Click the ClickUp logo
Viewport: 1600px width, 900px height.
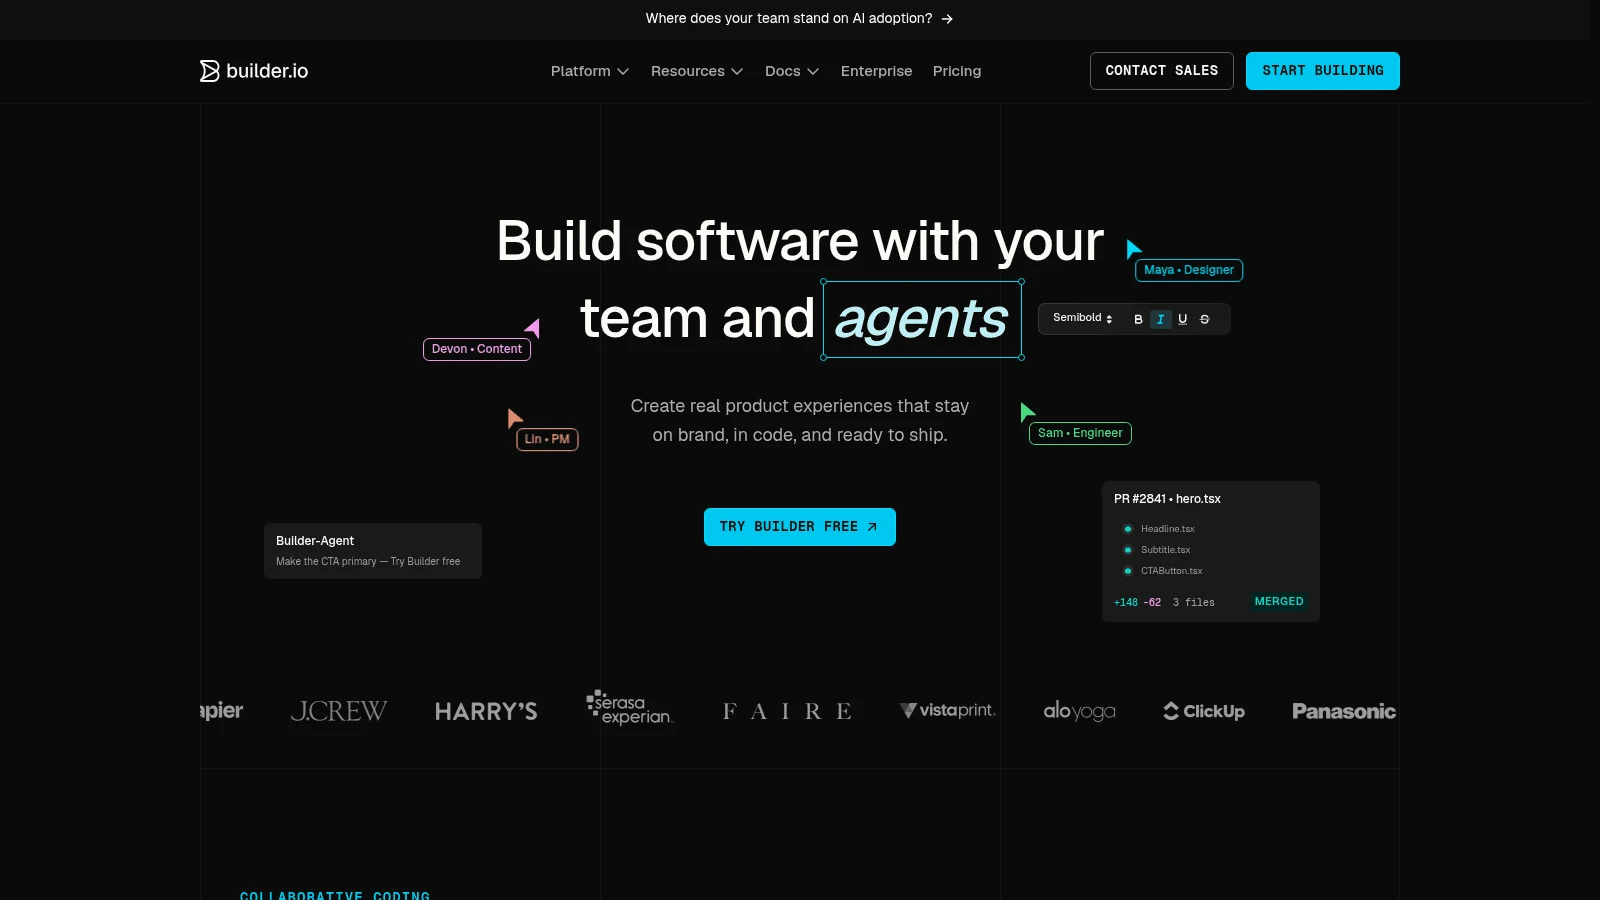coord(1204,711)
